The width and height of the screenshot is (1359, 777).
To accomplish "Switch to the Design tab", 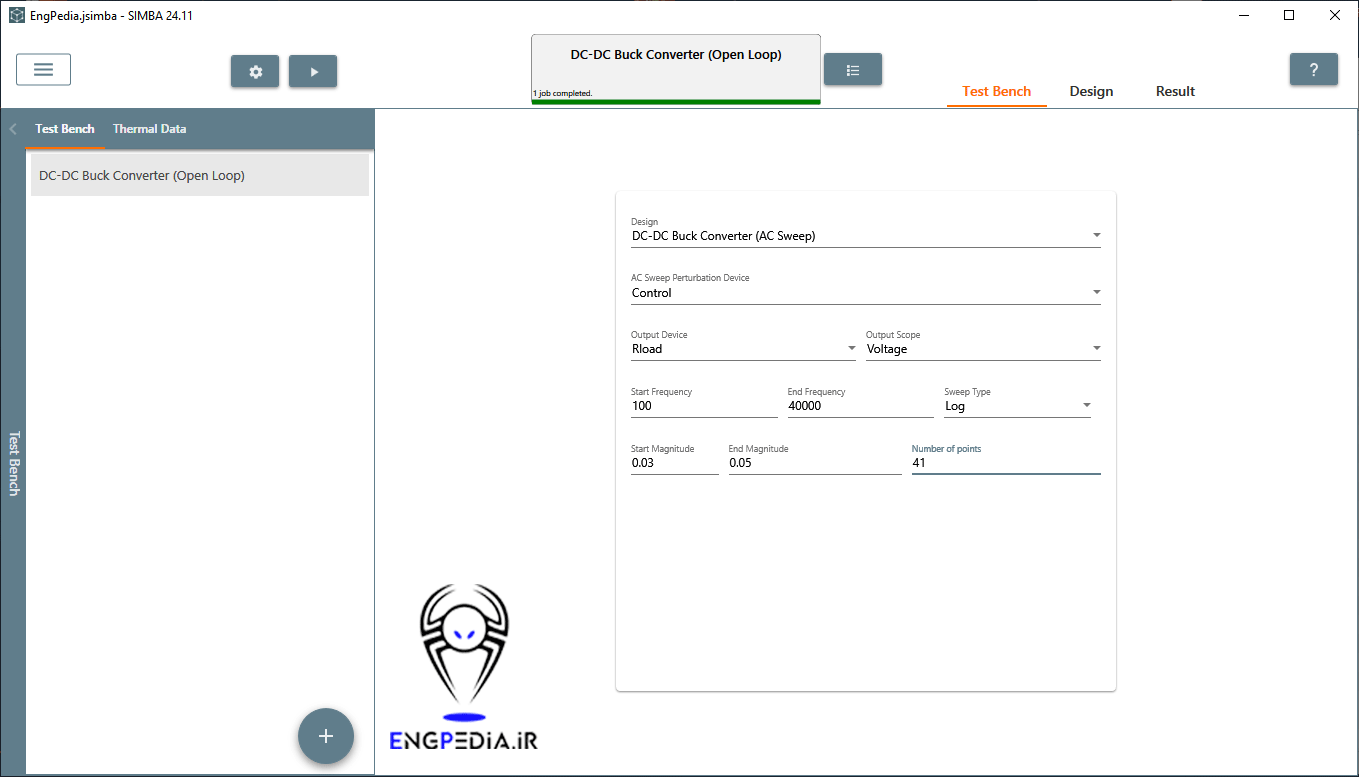I will click(x=1091, y=91).
